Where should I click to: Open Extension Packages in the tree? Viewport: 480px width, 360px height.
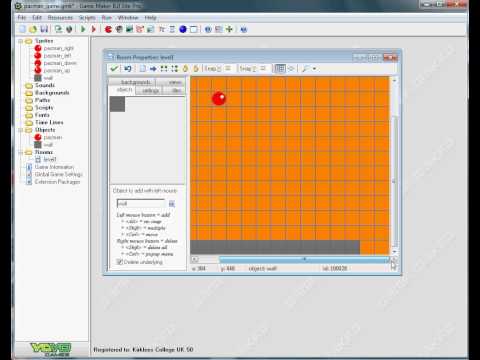[x=57, y=182]
